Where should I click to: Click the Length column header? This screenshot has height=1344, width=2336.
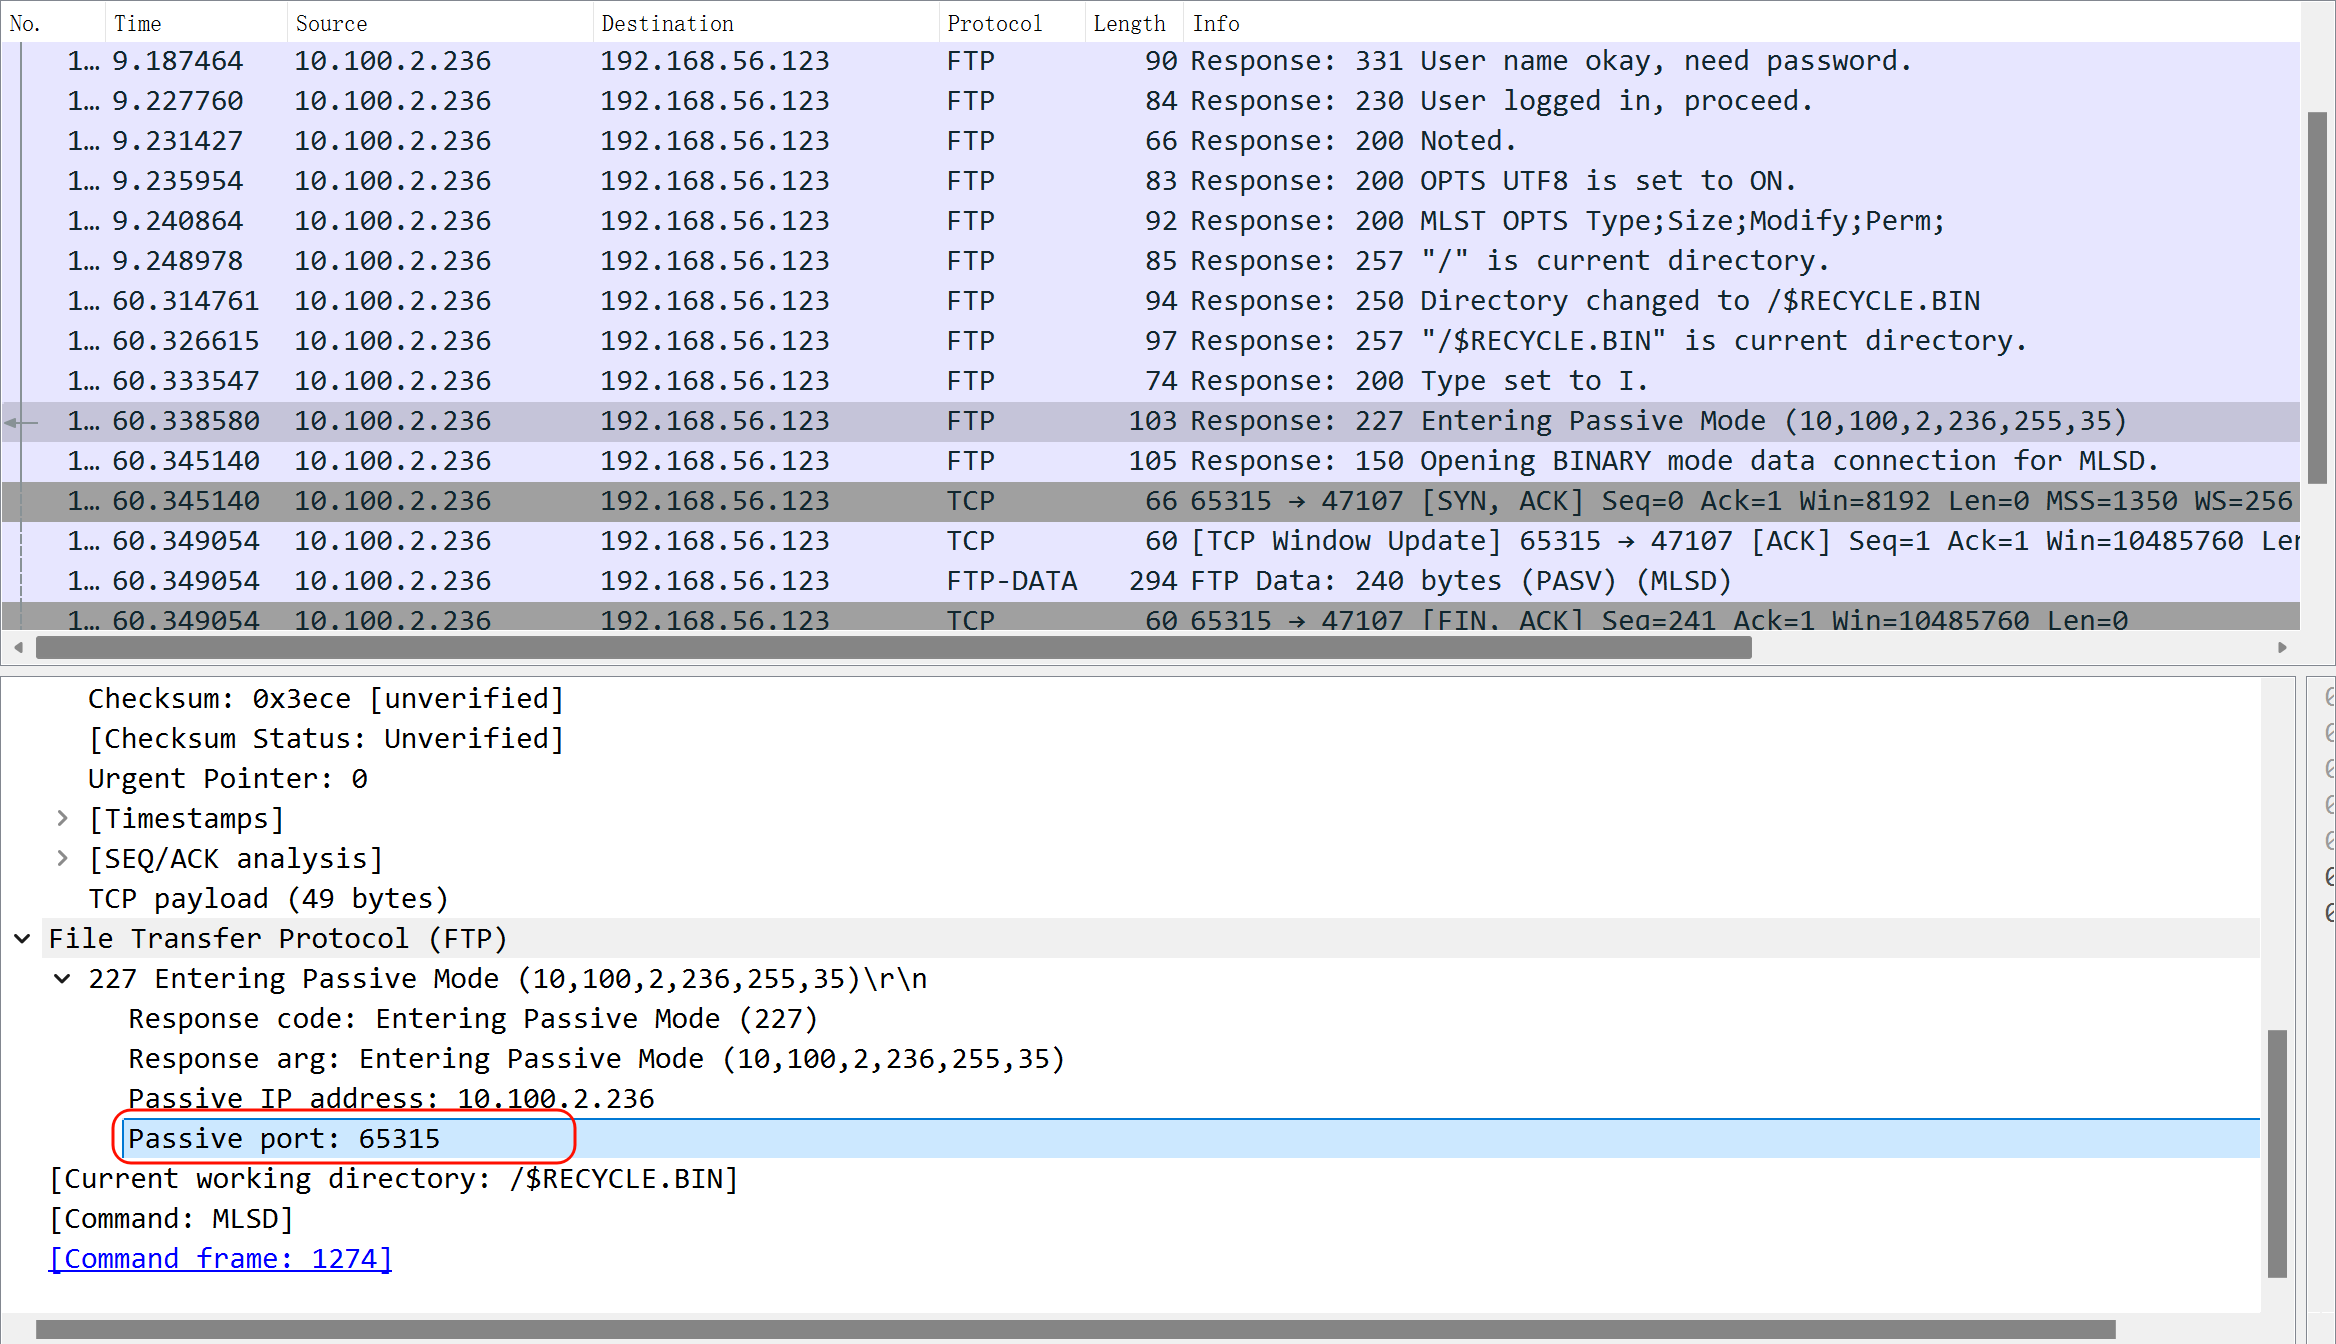coord(1129,23)
